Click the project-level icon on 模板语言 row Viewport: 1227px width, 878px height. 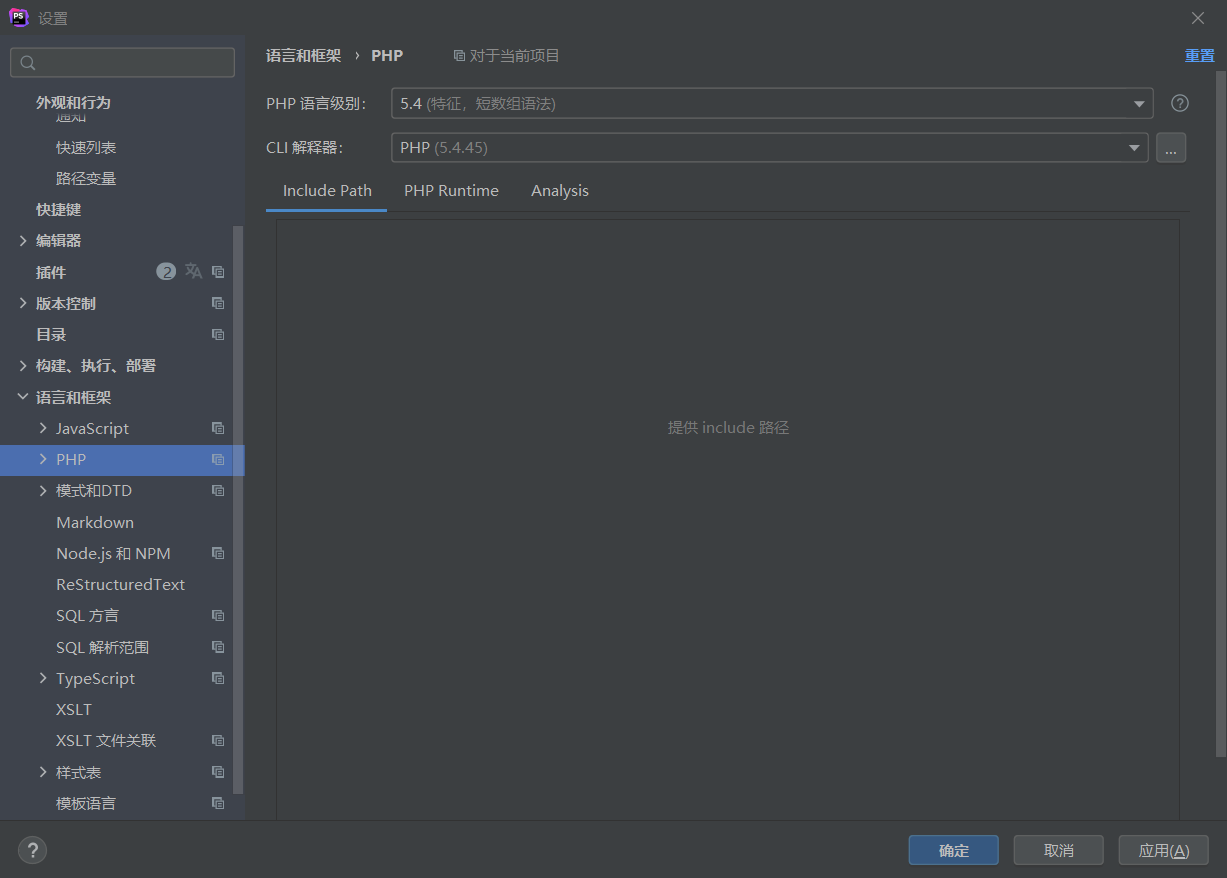(x=218, y=803)
